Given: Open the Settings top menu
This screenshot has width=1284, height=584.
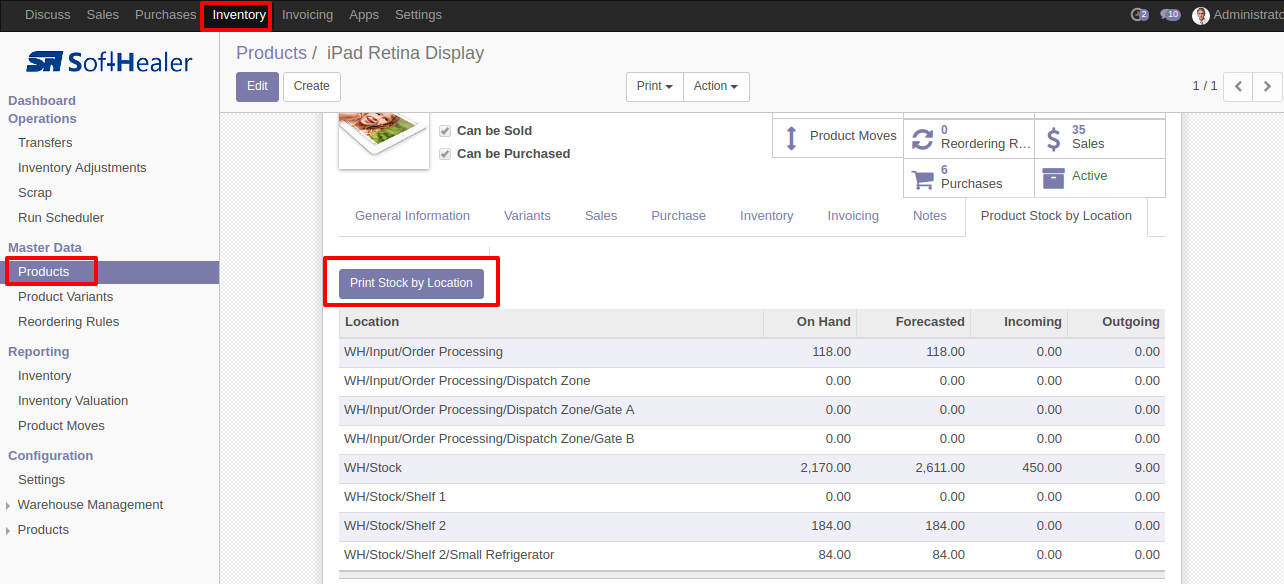Looking at the screenshot, I should tap(418, 15).
